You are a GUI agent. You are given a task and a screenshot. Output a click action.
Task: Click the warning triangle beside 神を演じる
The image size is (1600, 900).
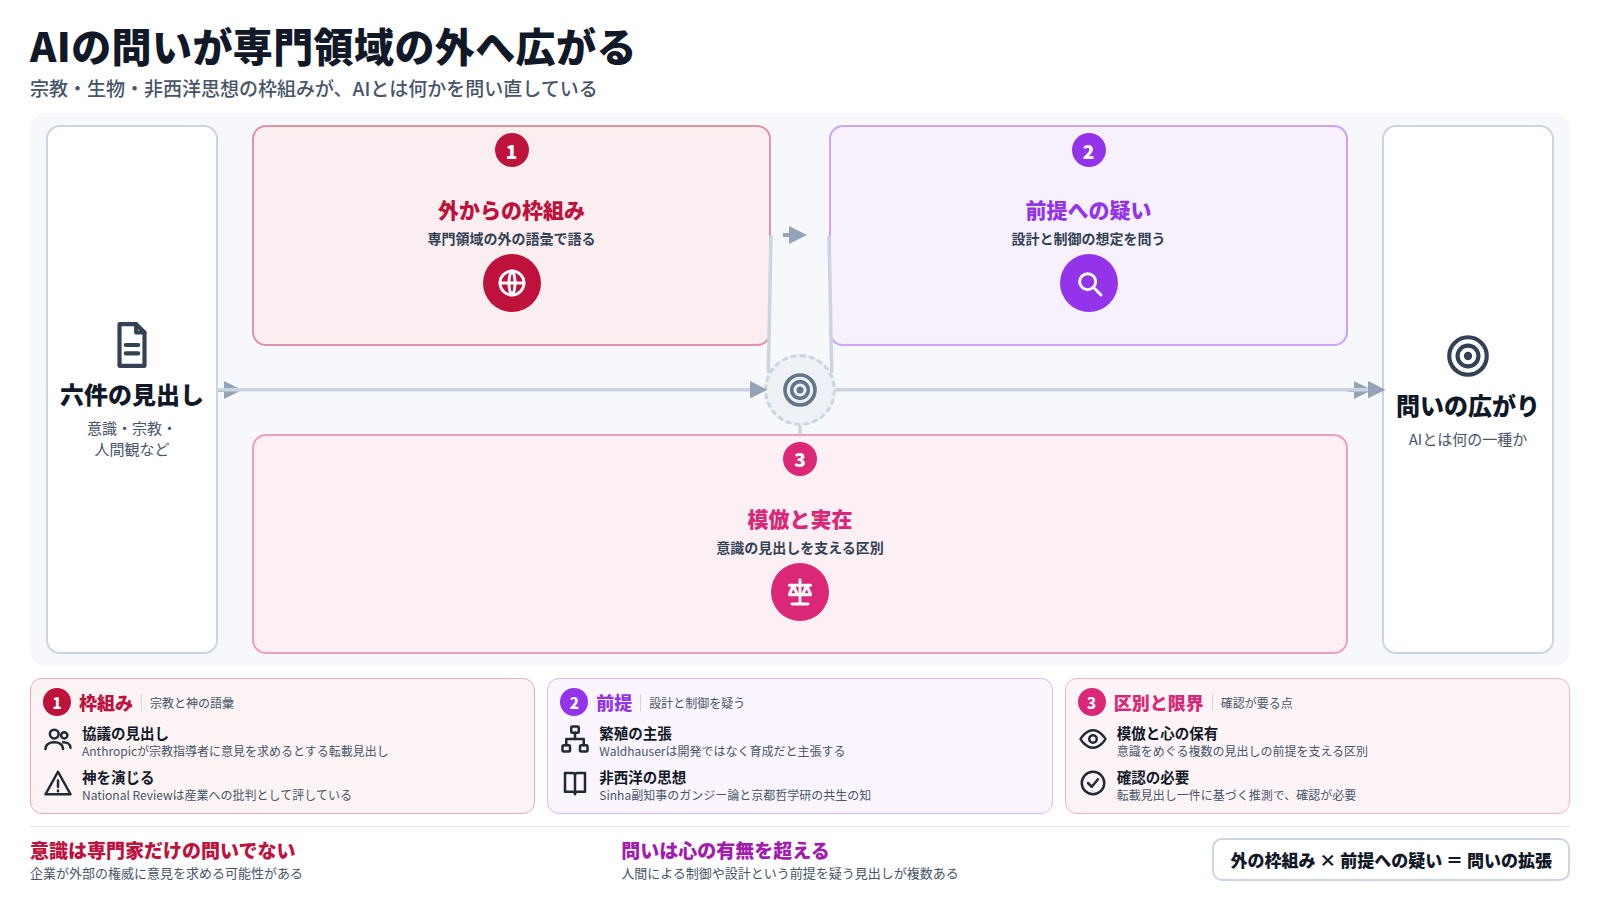tap(58, 784)
